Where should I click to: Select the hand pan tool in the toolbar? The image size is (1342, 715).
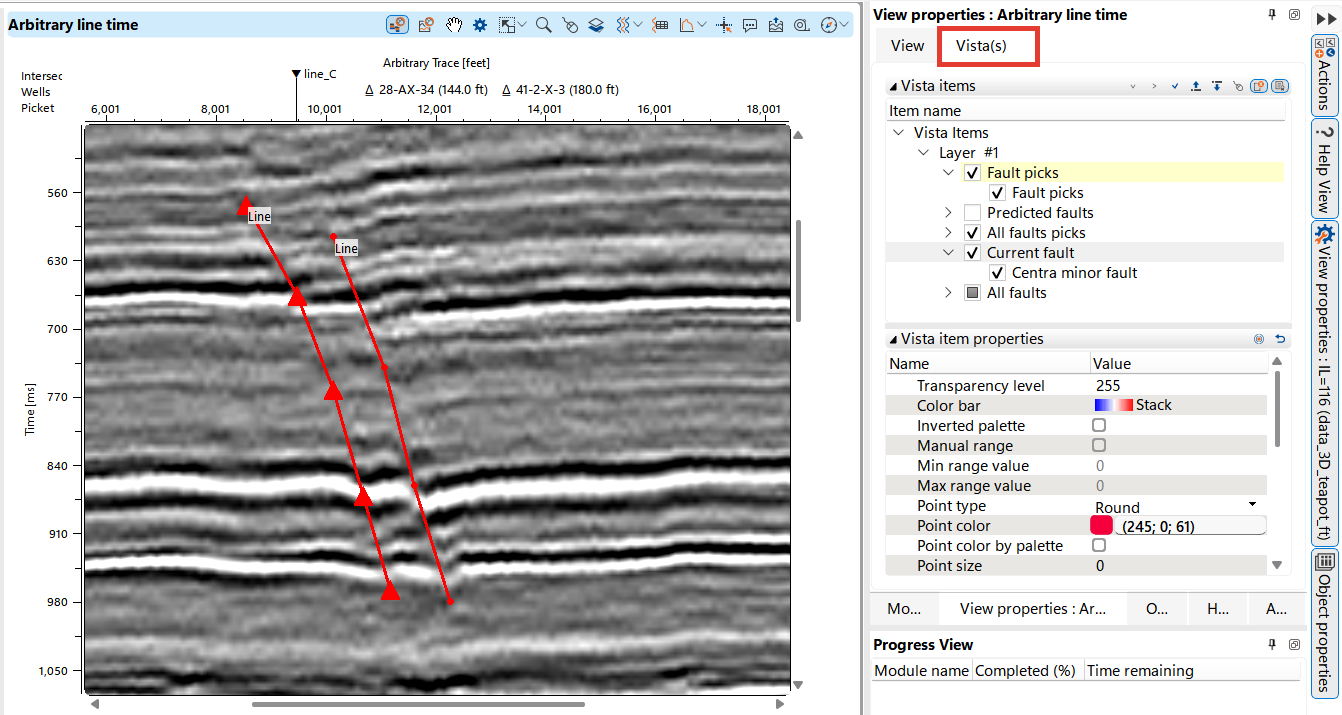point(453,25)
